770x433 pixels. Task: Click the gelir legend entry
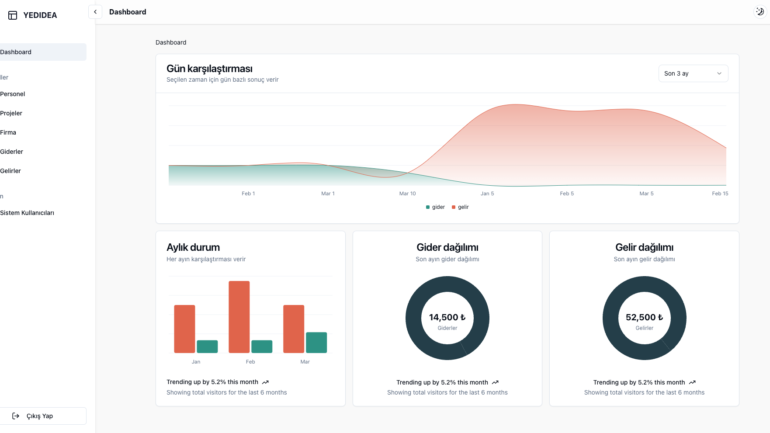point(460,207)
